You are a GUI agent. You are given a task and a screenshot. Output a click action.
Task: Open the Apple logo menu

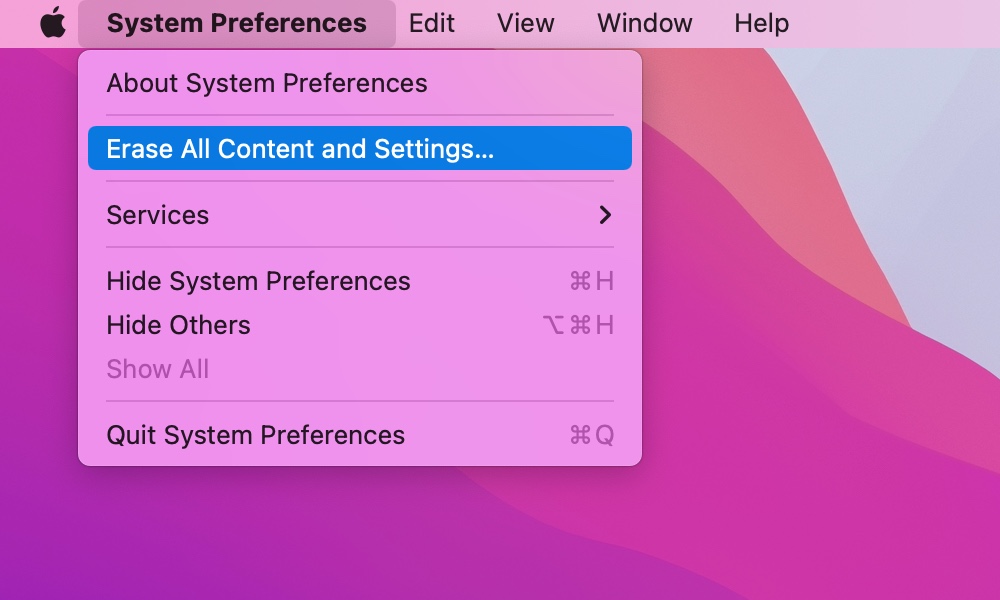[x=53, y=23]
